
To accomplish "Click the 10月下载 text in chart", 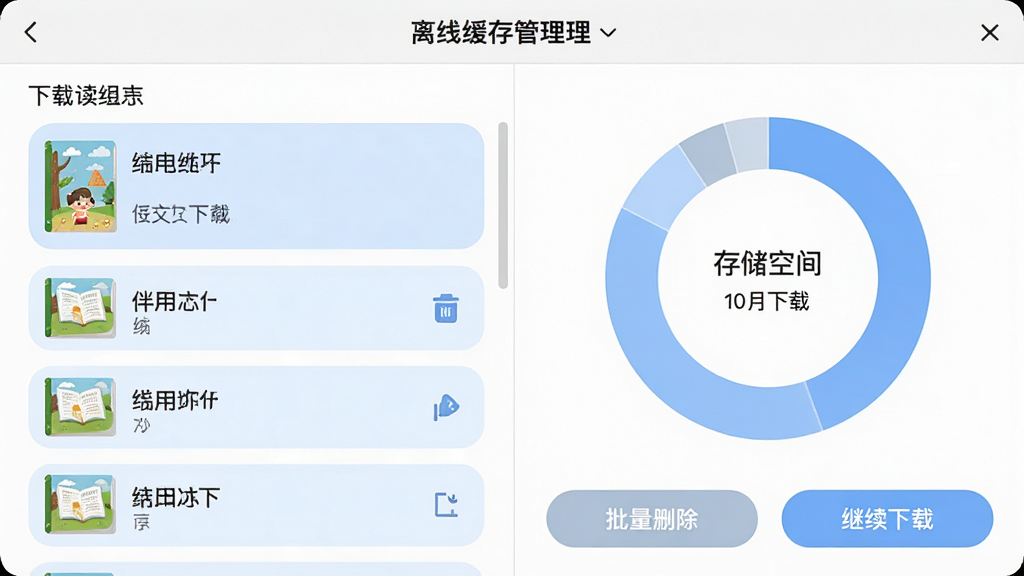I will (767, 301).
